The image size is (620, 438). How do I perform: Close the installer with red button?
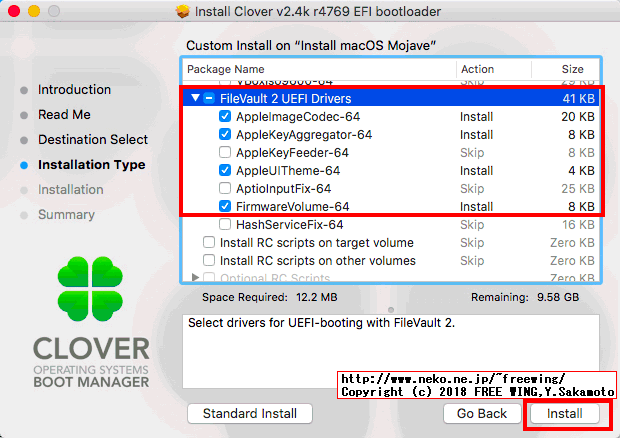coord(14,11)
